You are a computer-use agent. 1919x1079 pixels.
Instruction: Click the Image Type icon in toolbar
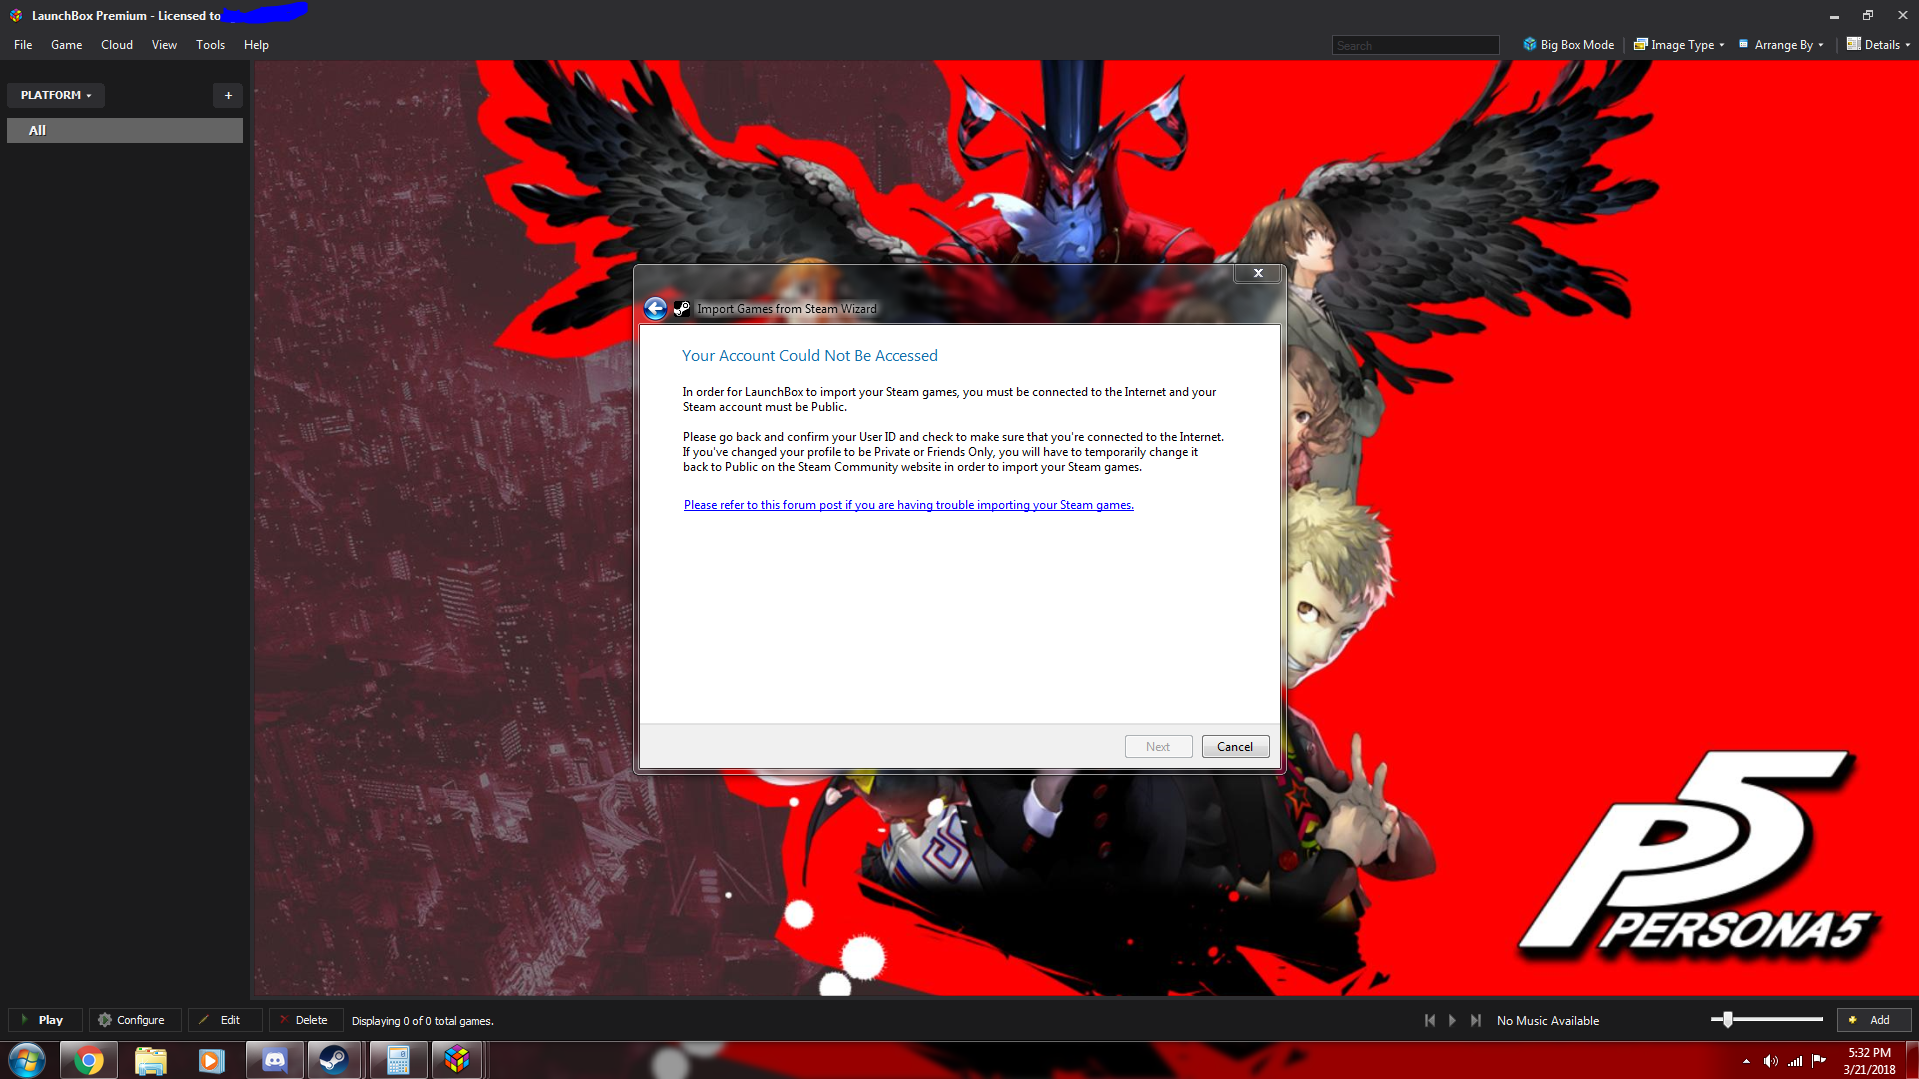point(1640,44)
